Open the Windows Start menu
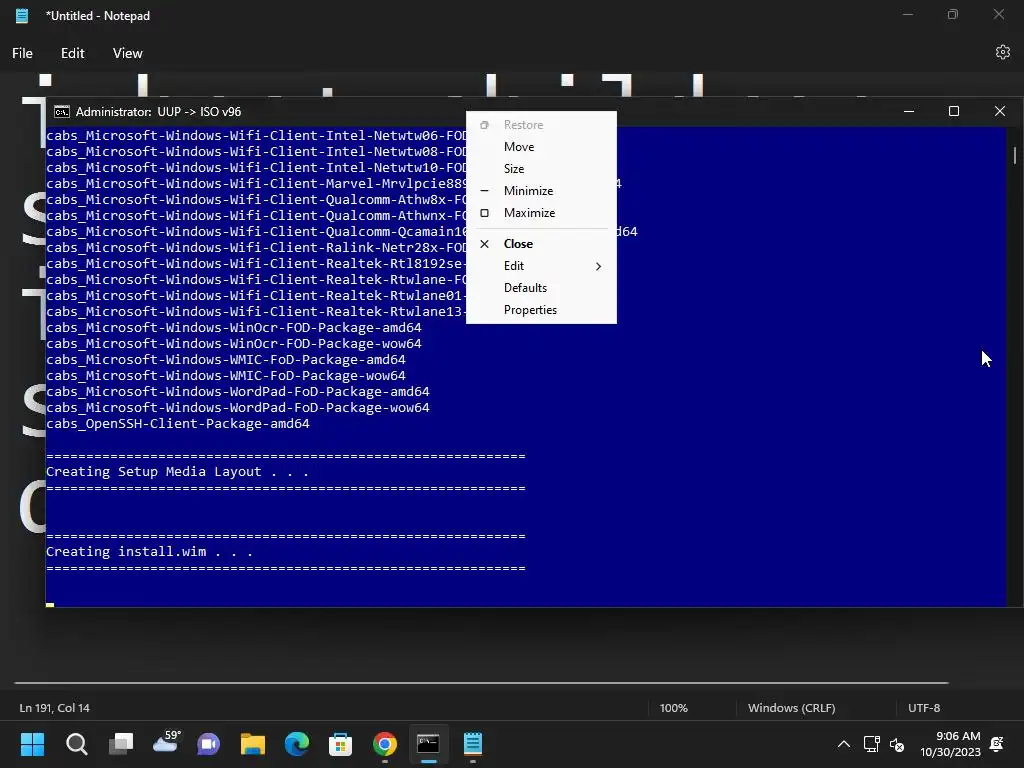This screenshot has height=768, width=1024. point(32,744)
